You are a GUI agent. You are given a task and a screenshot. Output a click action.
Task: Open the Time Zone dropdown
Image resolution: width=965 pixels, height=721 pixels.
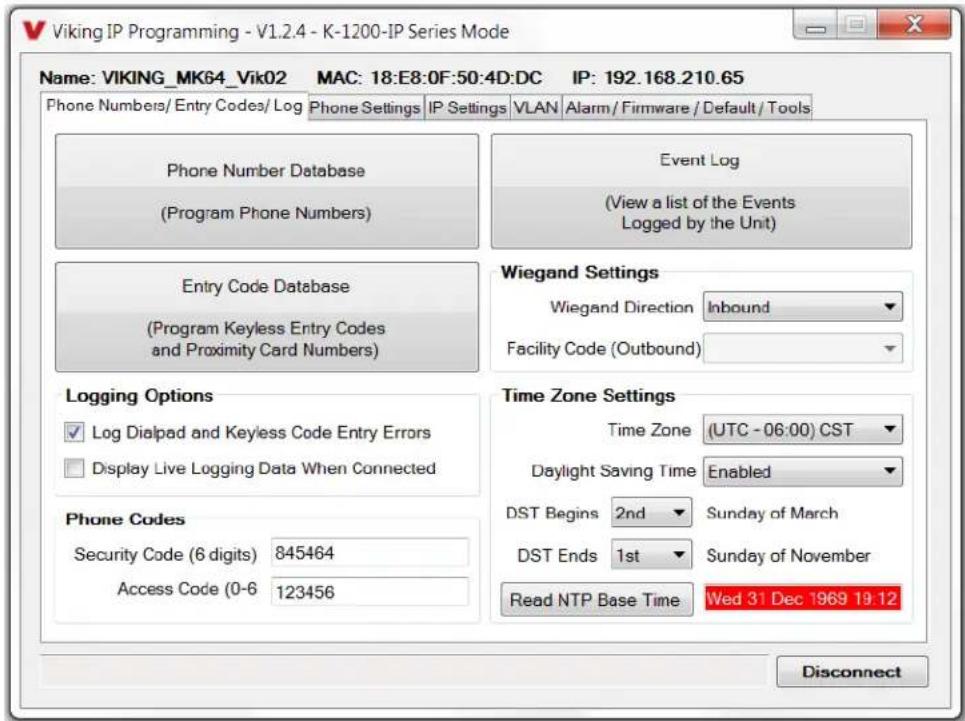tap(803, 429)
